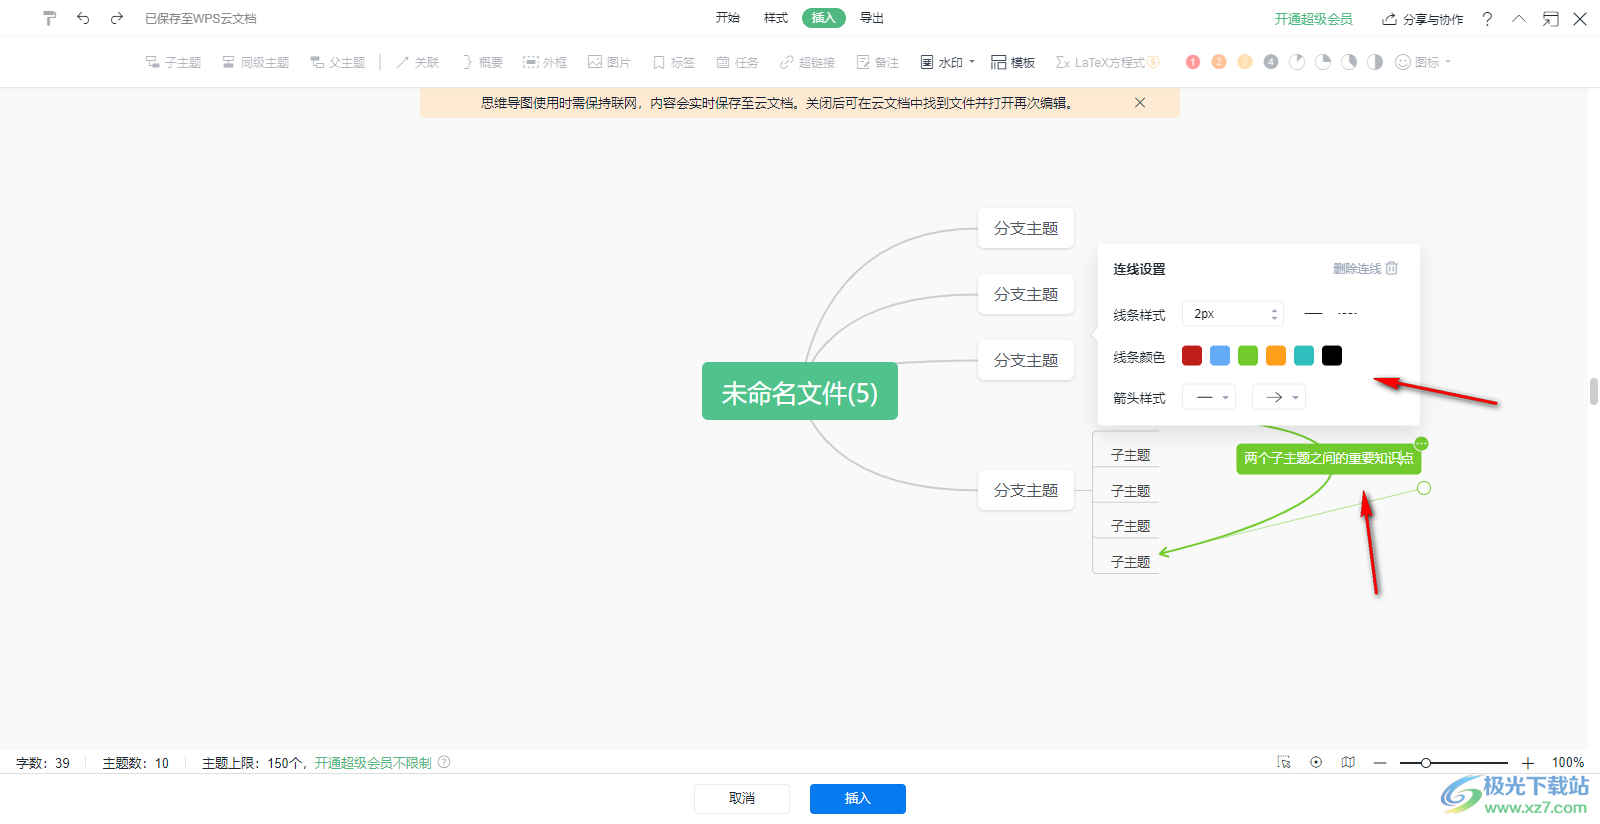Switch to the 导出 tab

pyautogui.click(x=872, y=18)
